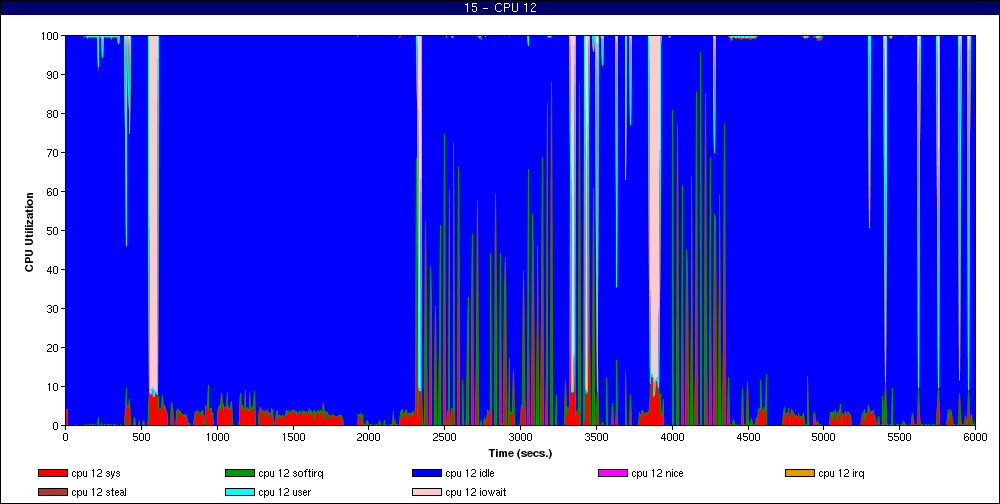Image resolution: width=1000 pixels, height=504 pixels.
Task: Click the 30 value on the utilization axis
Action: point(54,309)
